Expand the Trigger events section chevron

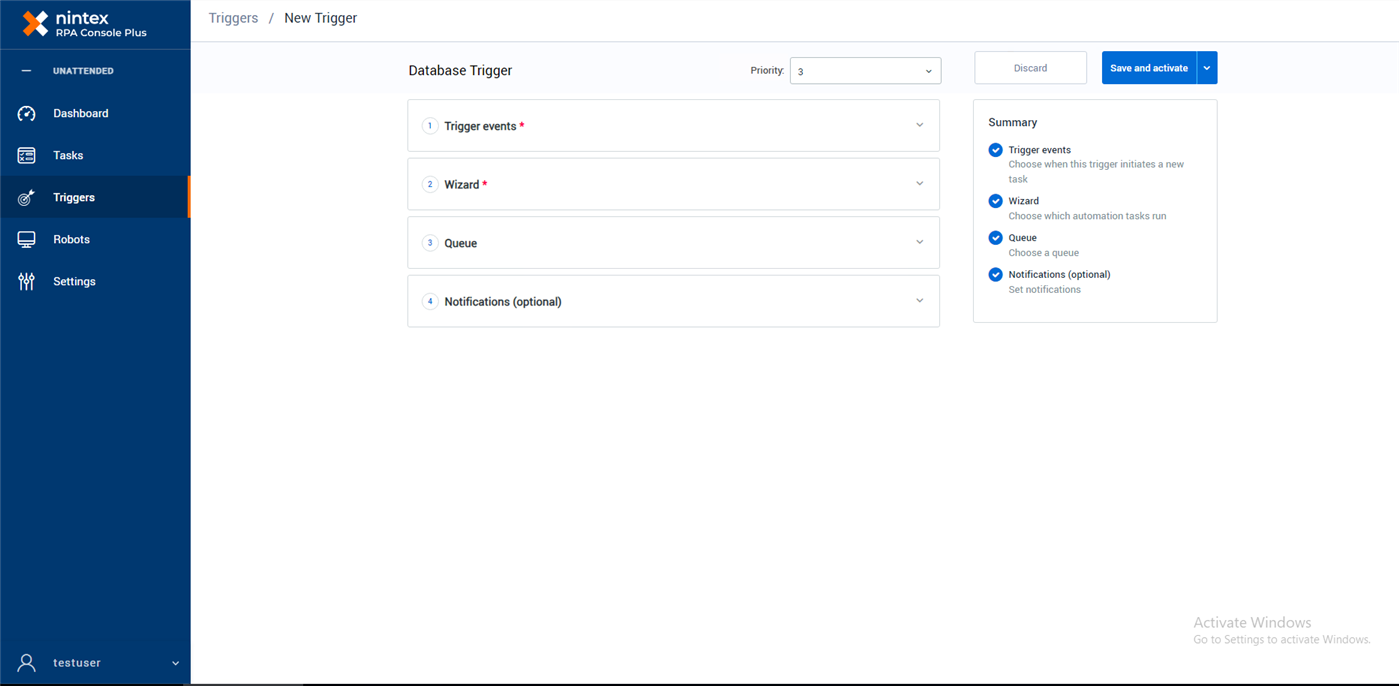click(x=920, y=126)
